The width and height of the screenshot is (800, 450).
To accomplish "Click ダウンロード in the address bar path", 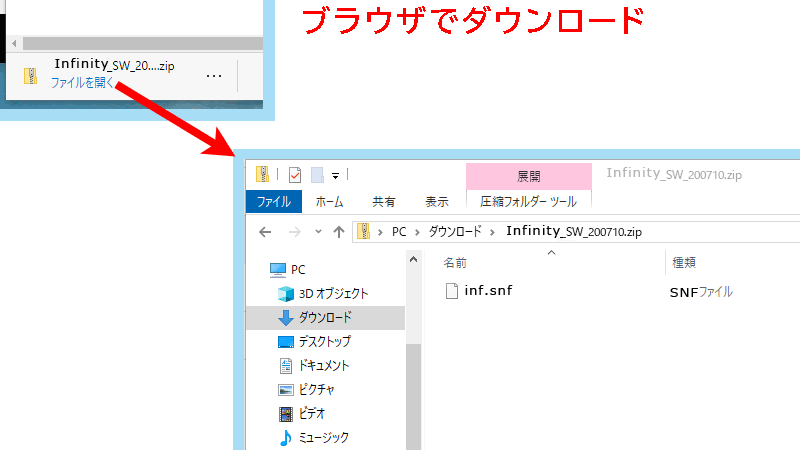I will pos(455,231).
